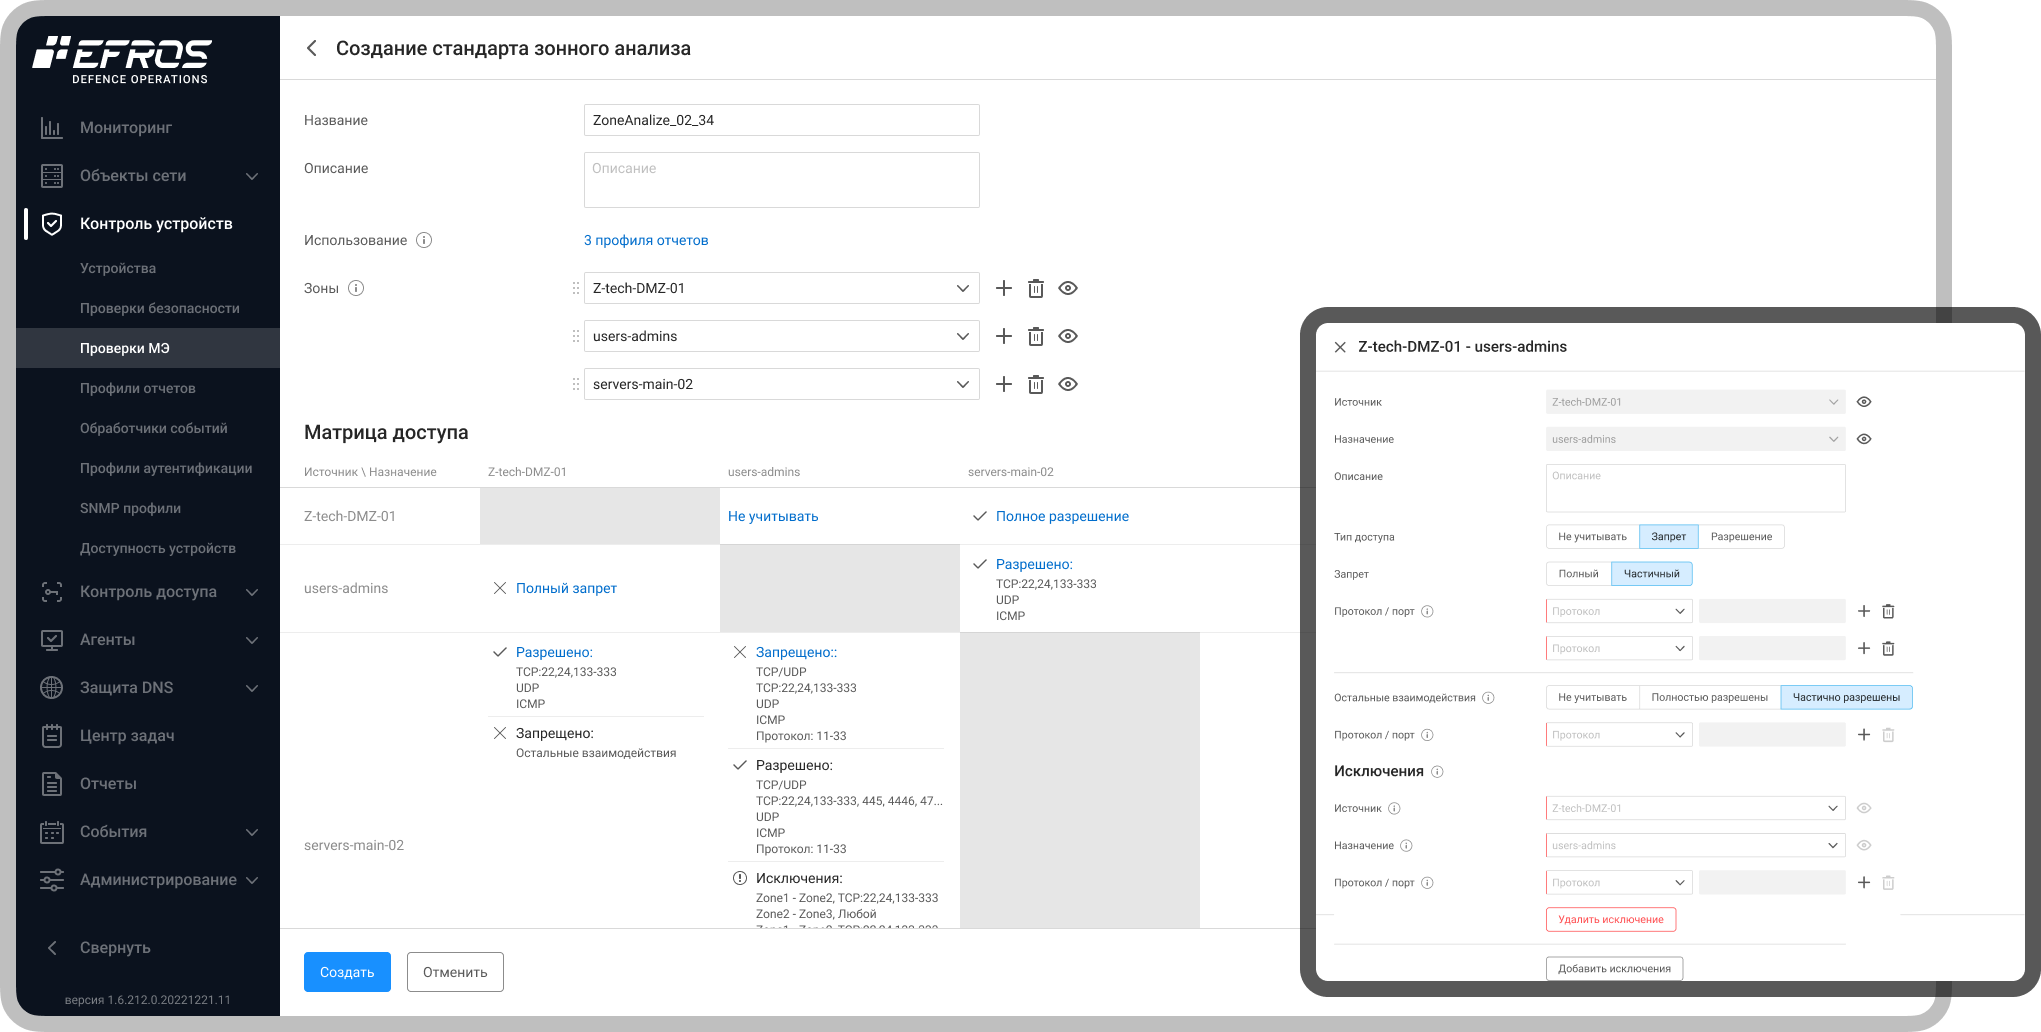This screenshot has height=1032, width=2041.
Task: Open the exception Источник Z-tech-DMZ-01 dropdown
Action: (1696, 808)
